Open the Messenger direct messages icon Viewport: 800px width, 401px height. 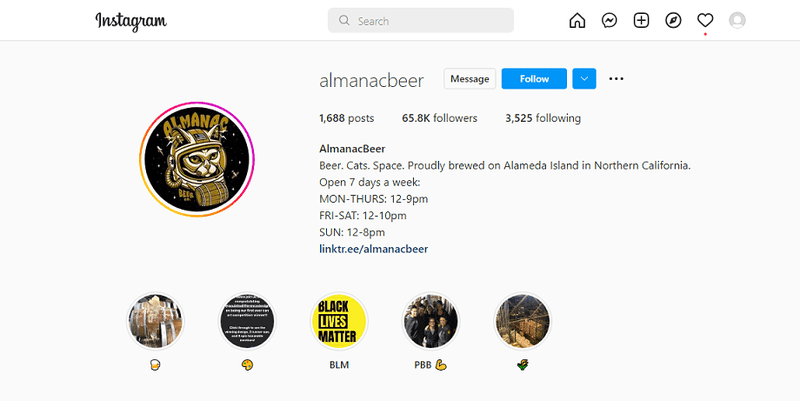[609, 20]
